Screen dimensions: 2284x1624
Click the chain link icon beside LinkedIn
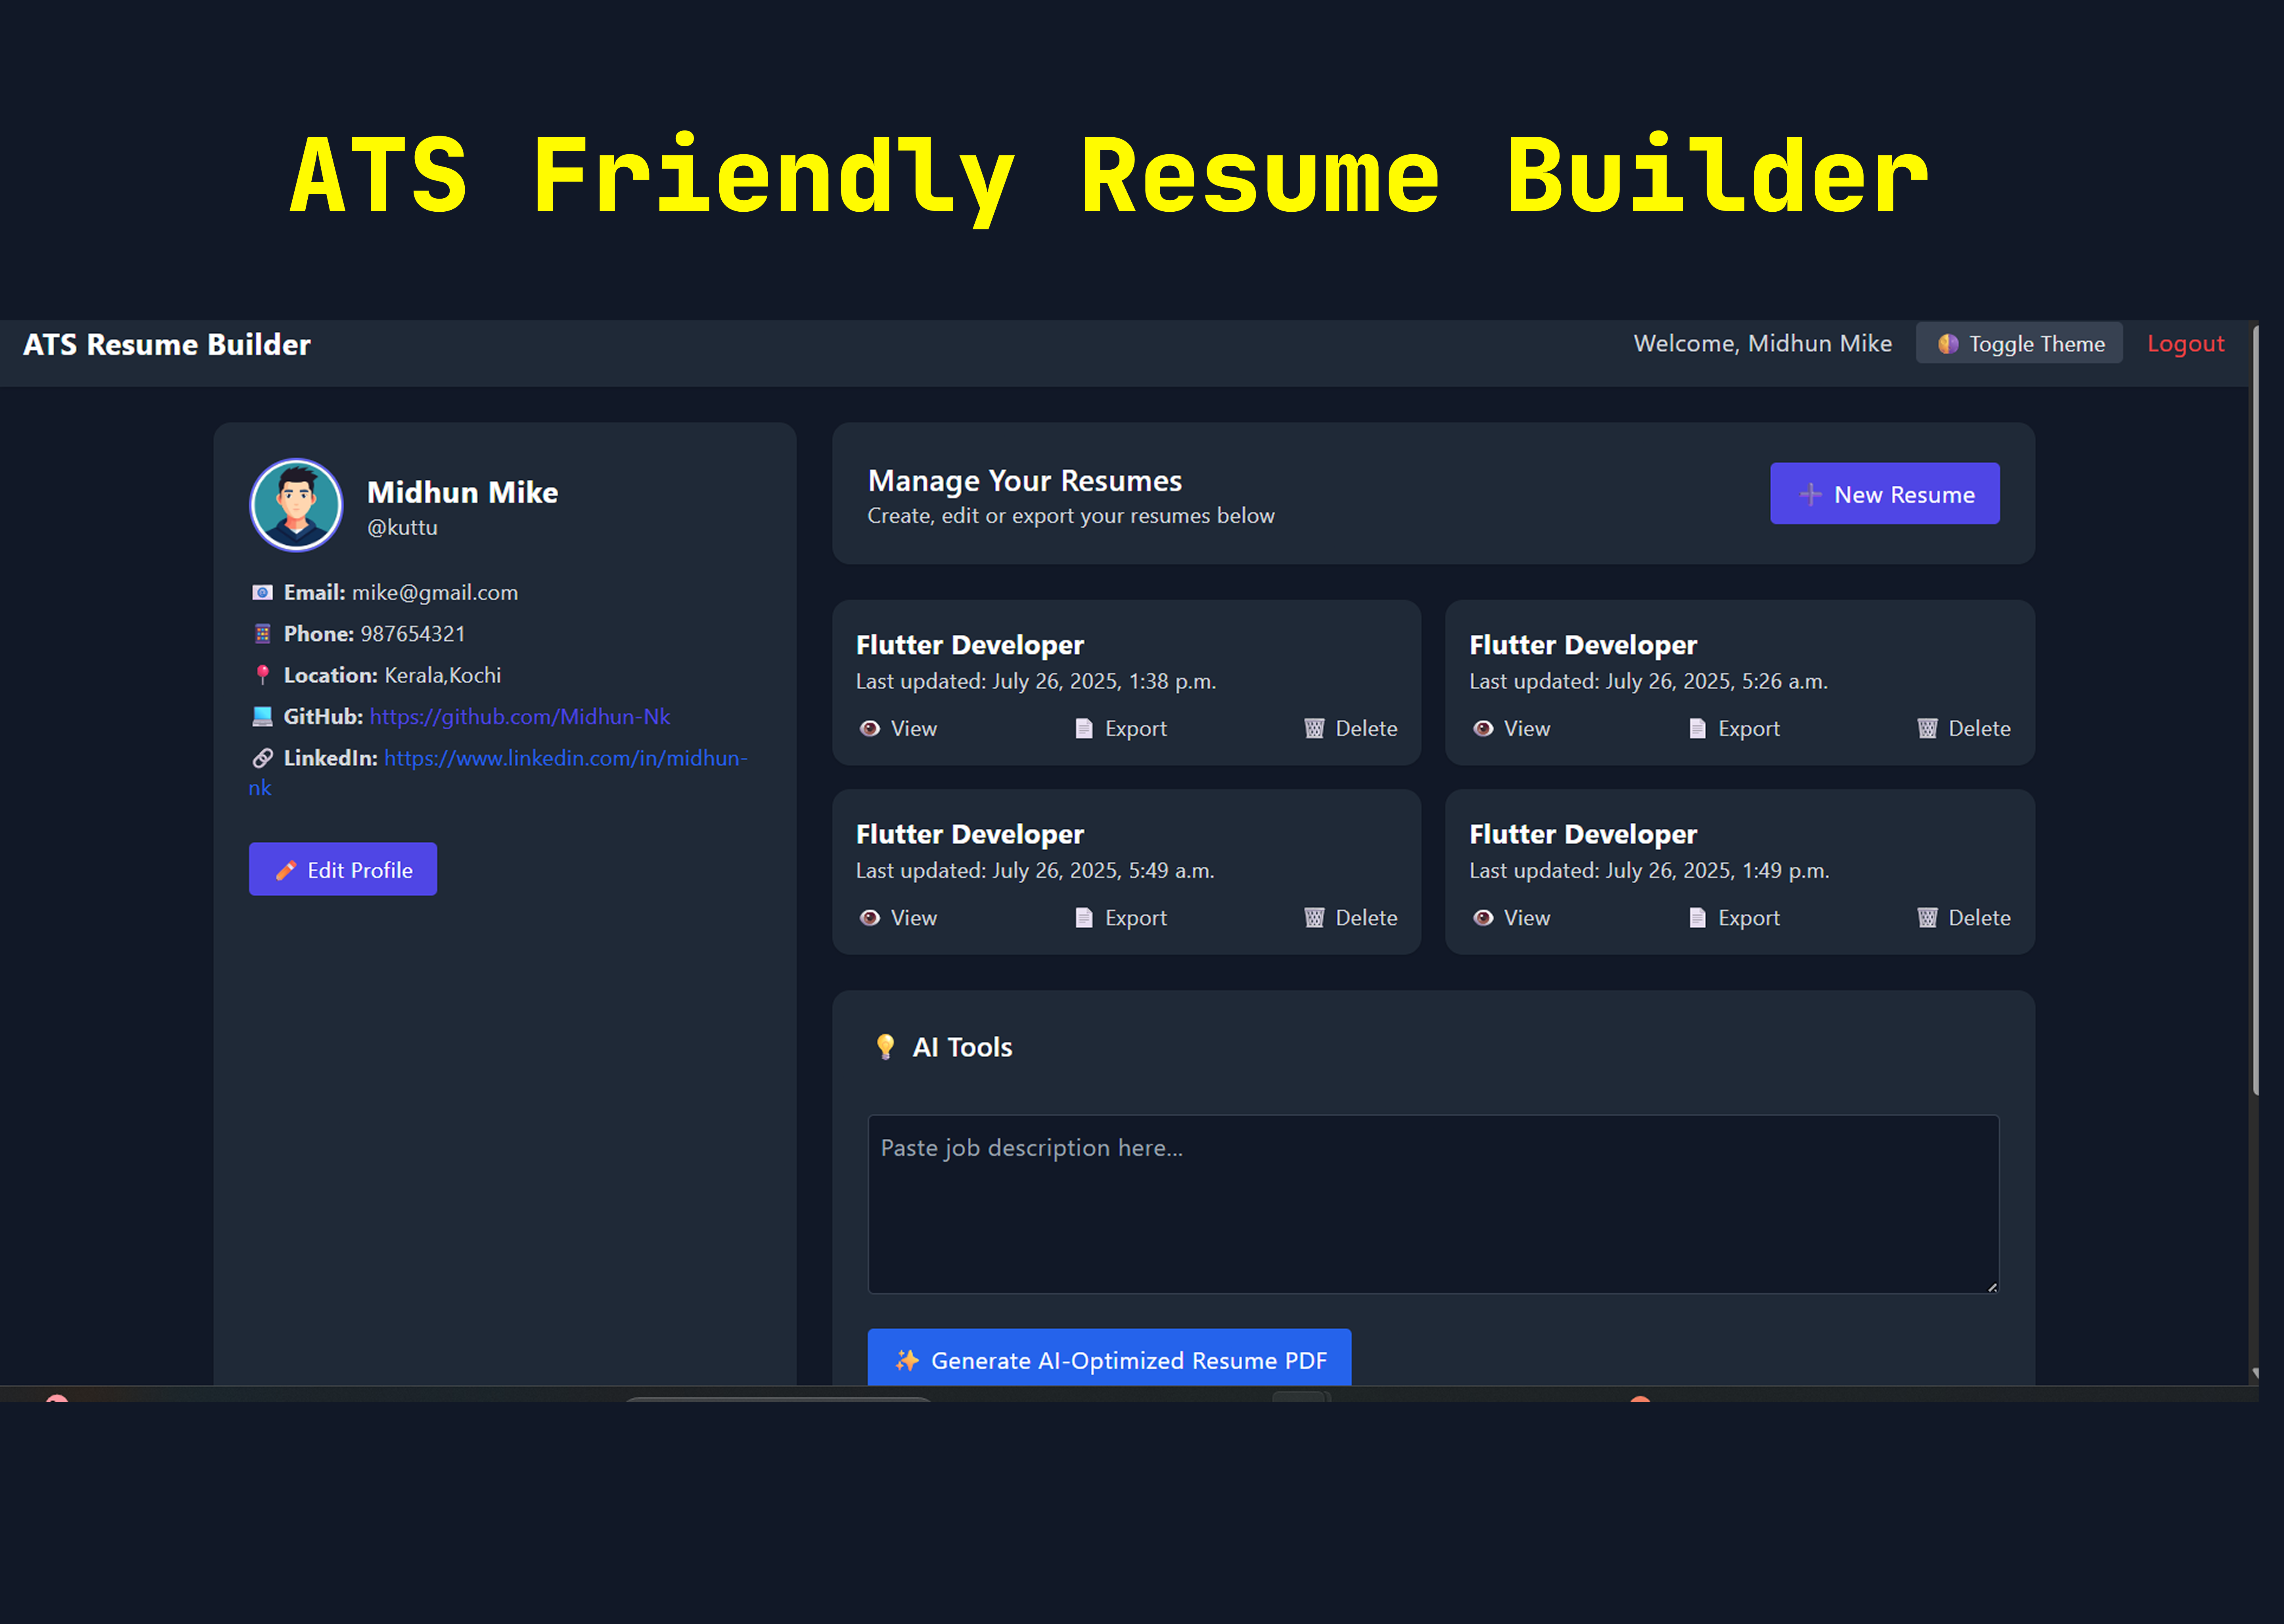click(262, 758)
